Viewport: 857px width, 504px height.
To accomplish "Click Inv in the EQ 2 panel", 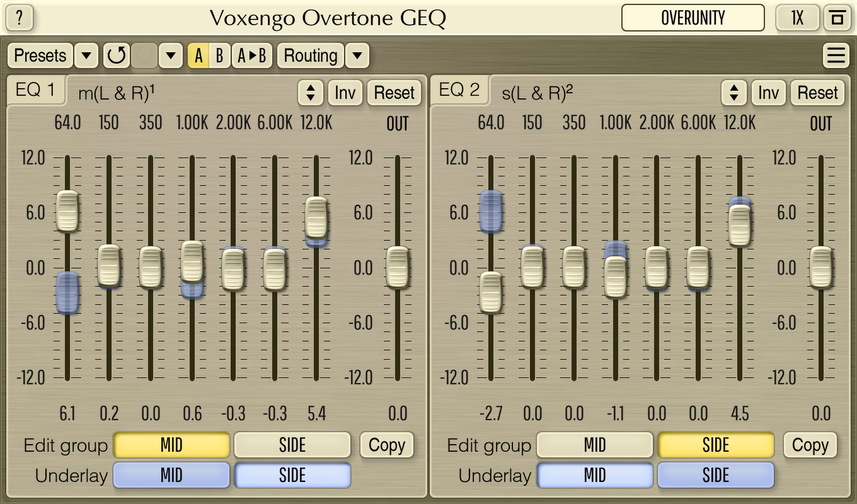I will point(768,93).
